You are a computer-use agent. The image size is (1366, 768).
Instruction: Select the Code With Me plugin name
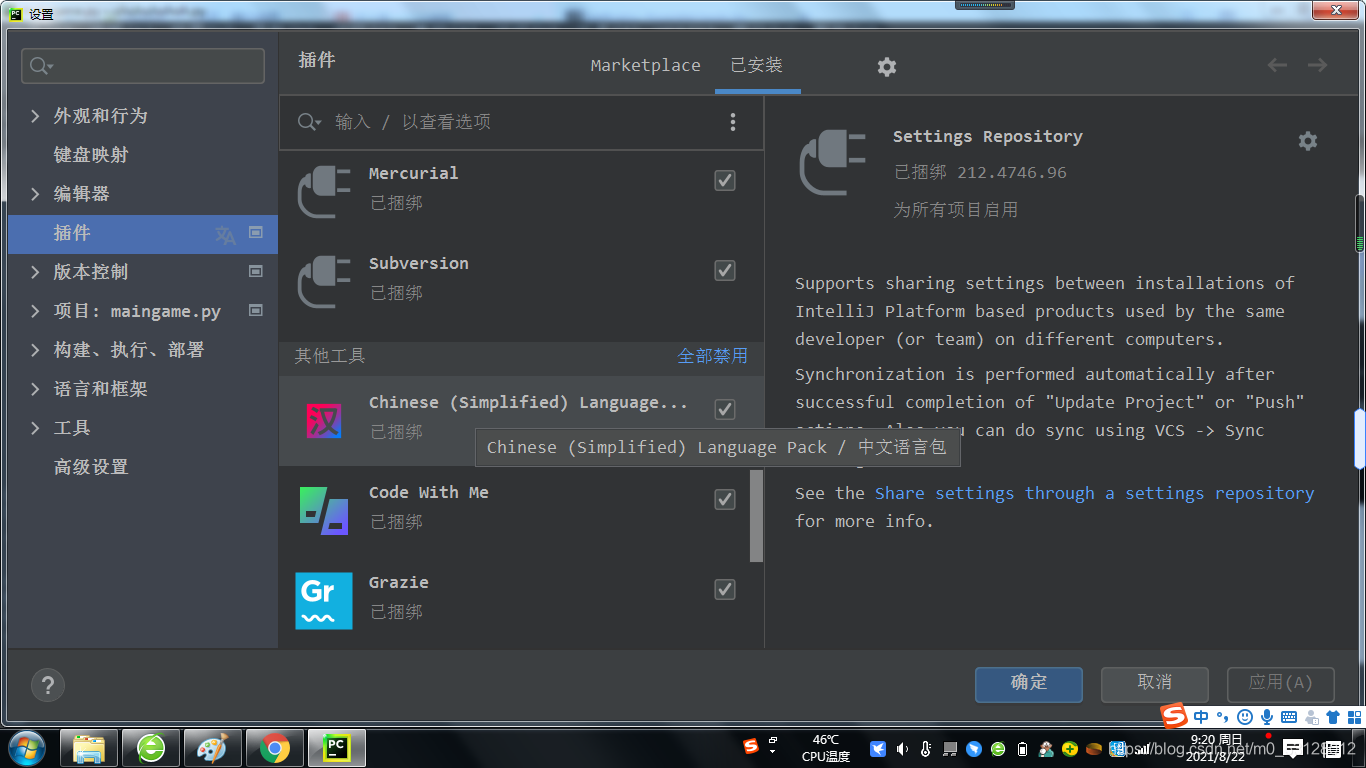click(x=429, y=492)
